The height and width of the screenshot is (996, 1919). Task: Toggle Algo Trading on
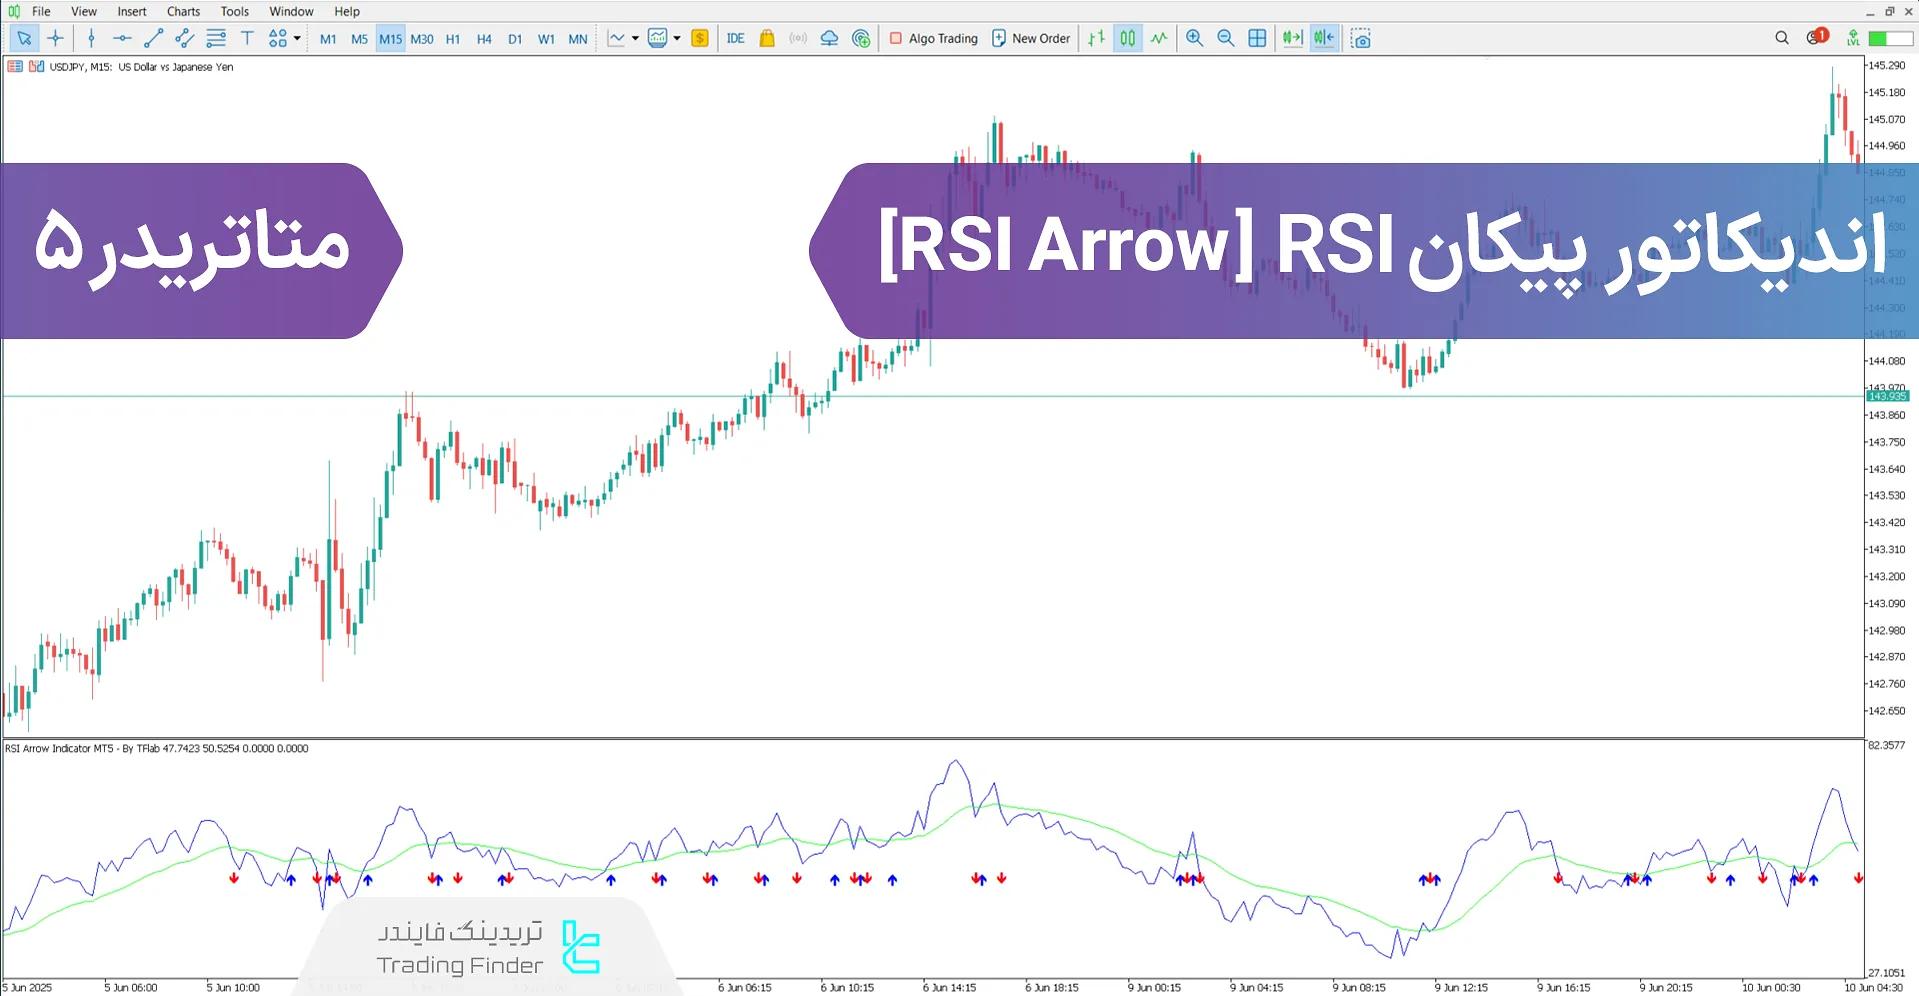pyautogui.click(x=931, y=38)
